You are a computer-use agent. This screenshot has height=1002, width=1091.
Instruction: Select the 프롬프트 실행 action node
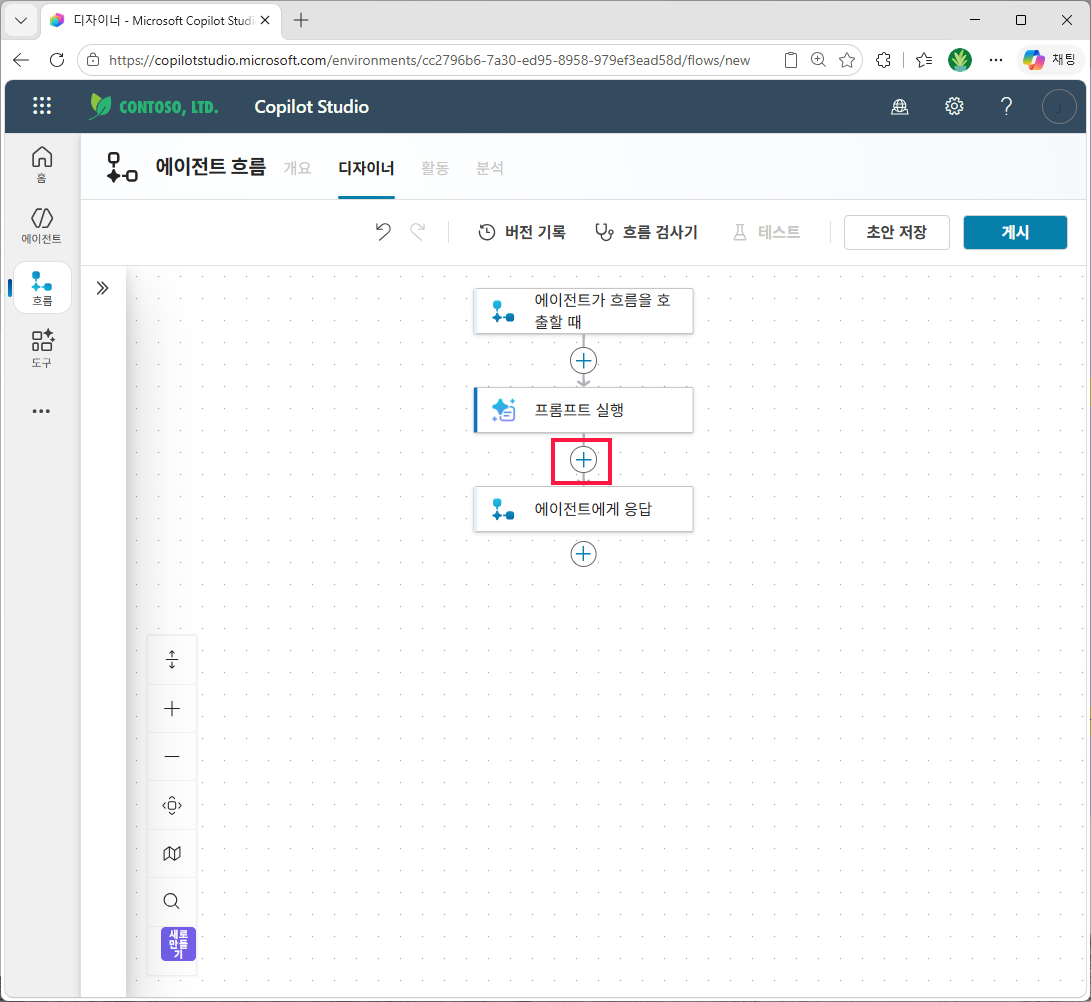click(x=583, y=410)
